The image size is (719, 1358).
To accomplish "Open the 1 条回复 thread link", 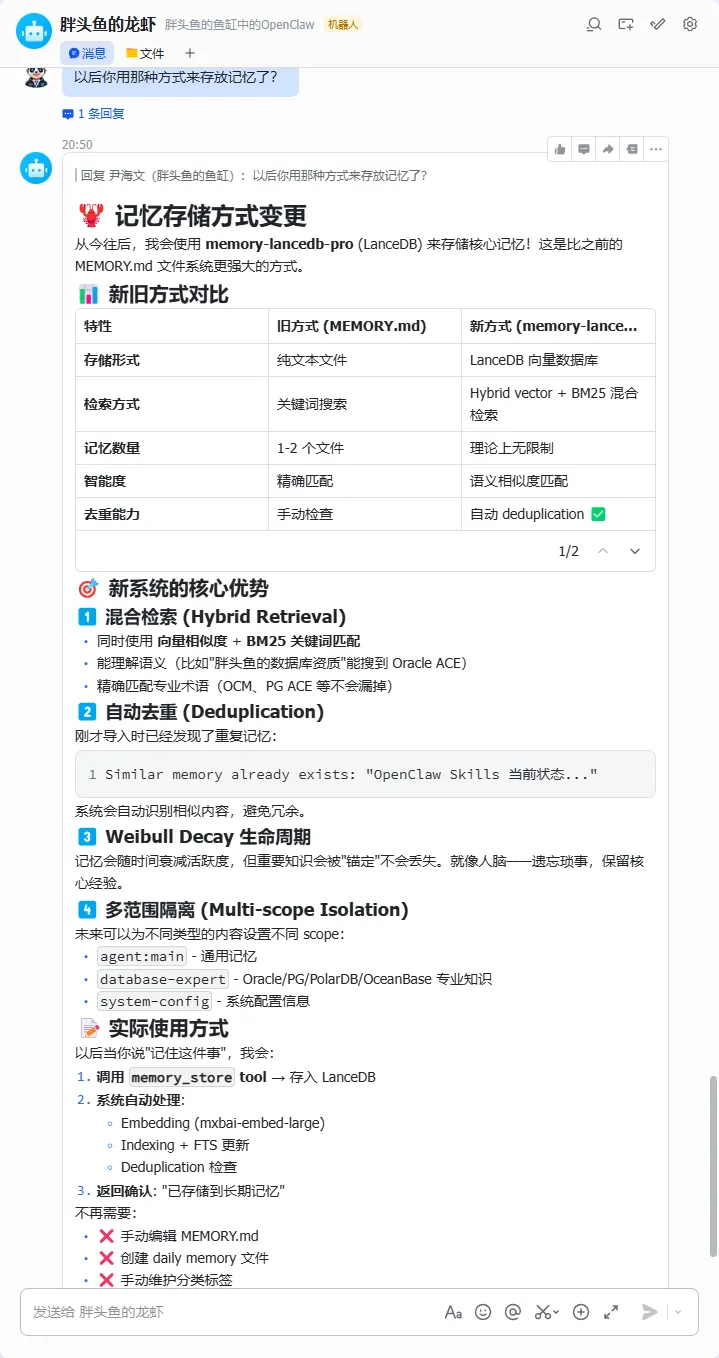I will click(94, 114).
